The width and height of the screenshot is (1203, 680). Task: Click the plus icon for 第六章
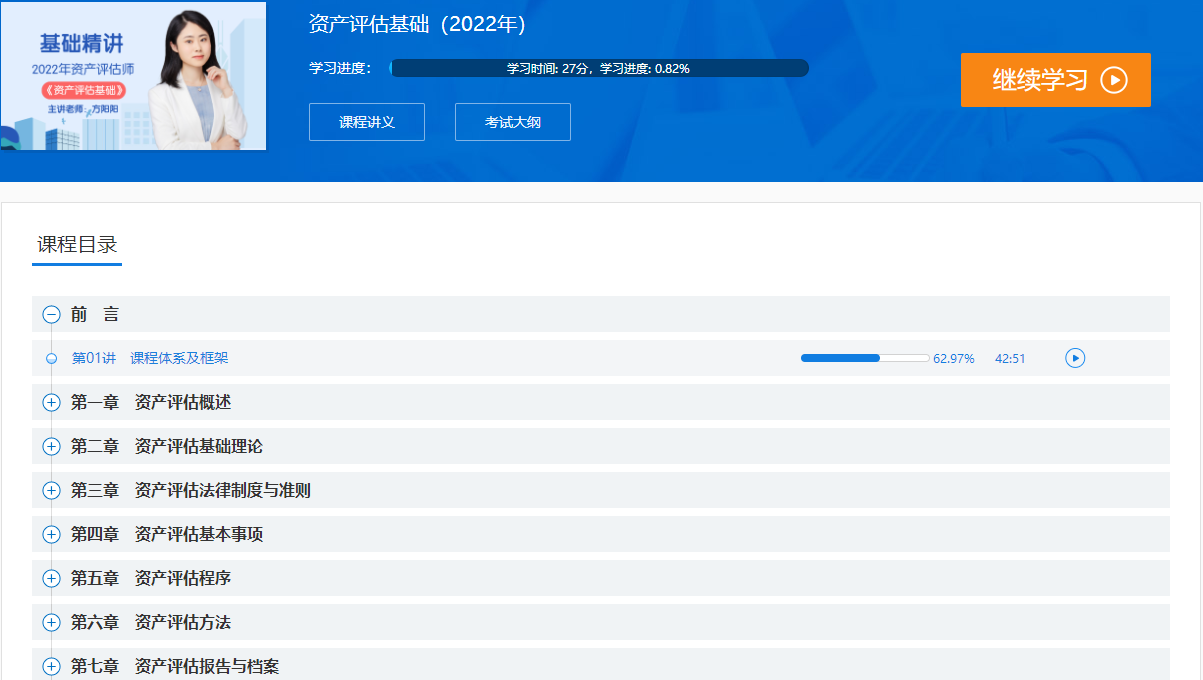(x=51, y=621)
